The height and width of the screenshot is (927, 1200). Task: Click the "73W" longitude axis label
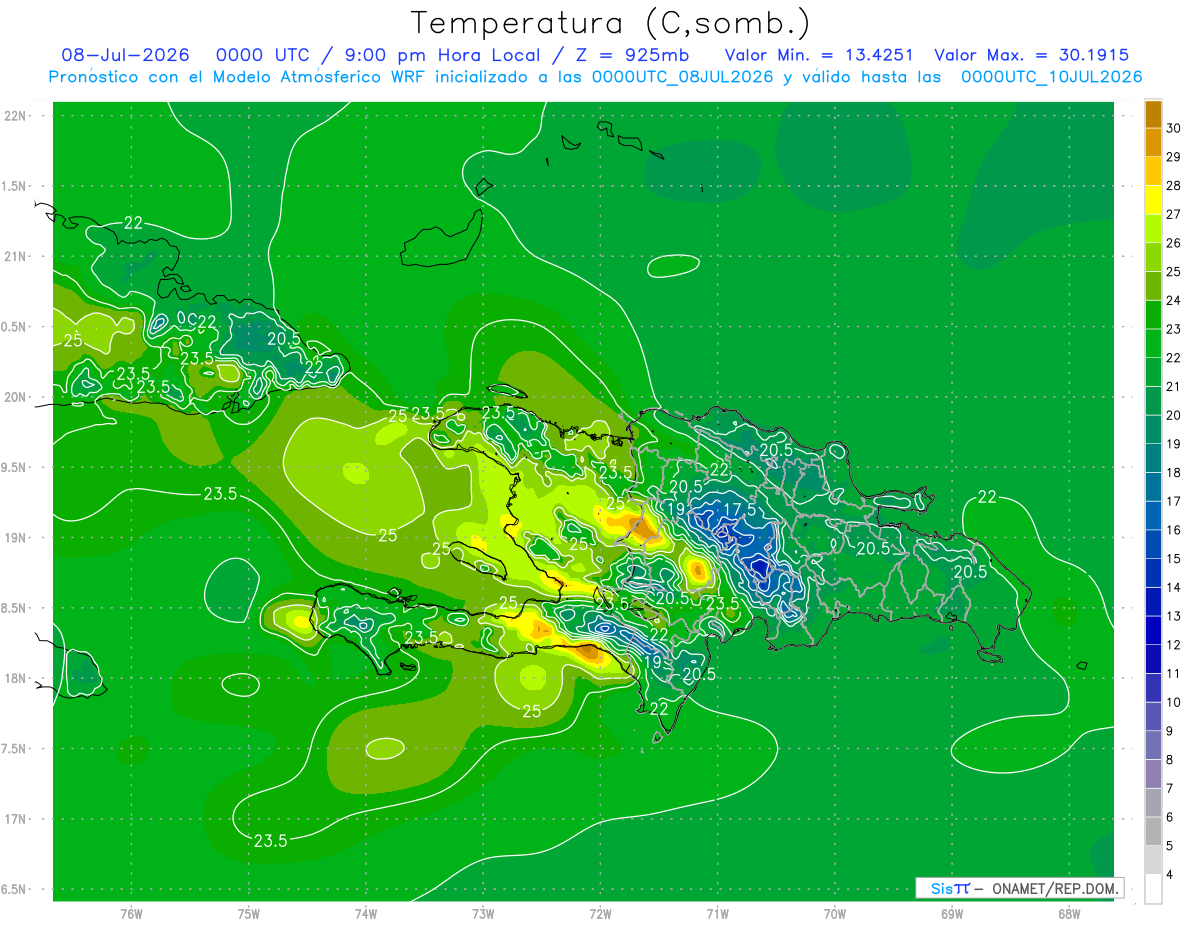coord(483,914)
